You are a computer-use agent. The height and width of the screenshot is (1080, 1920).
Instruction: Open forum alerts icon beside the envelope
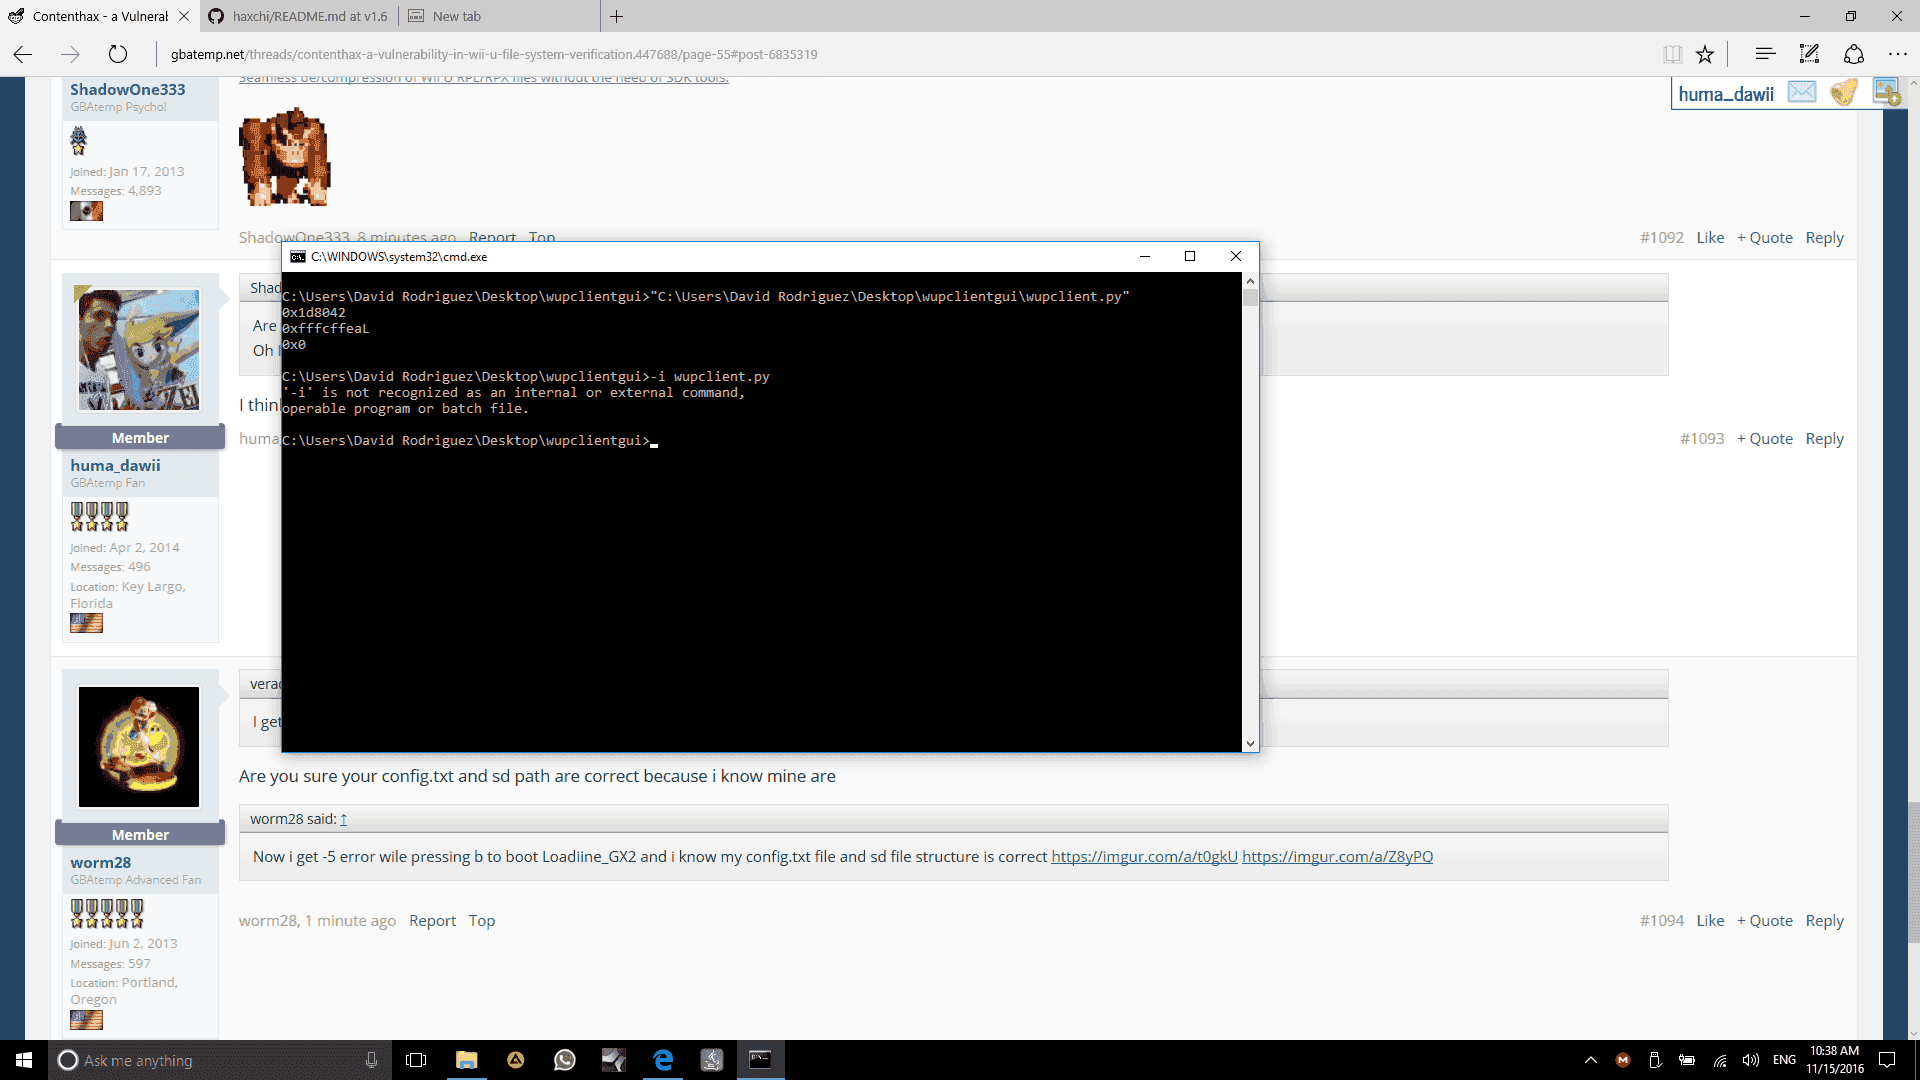[1844, 92]
